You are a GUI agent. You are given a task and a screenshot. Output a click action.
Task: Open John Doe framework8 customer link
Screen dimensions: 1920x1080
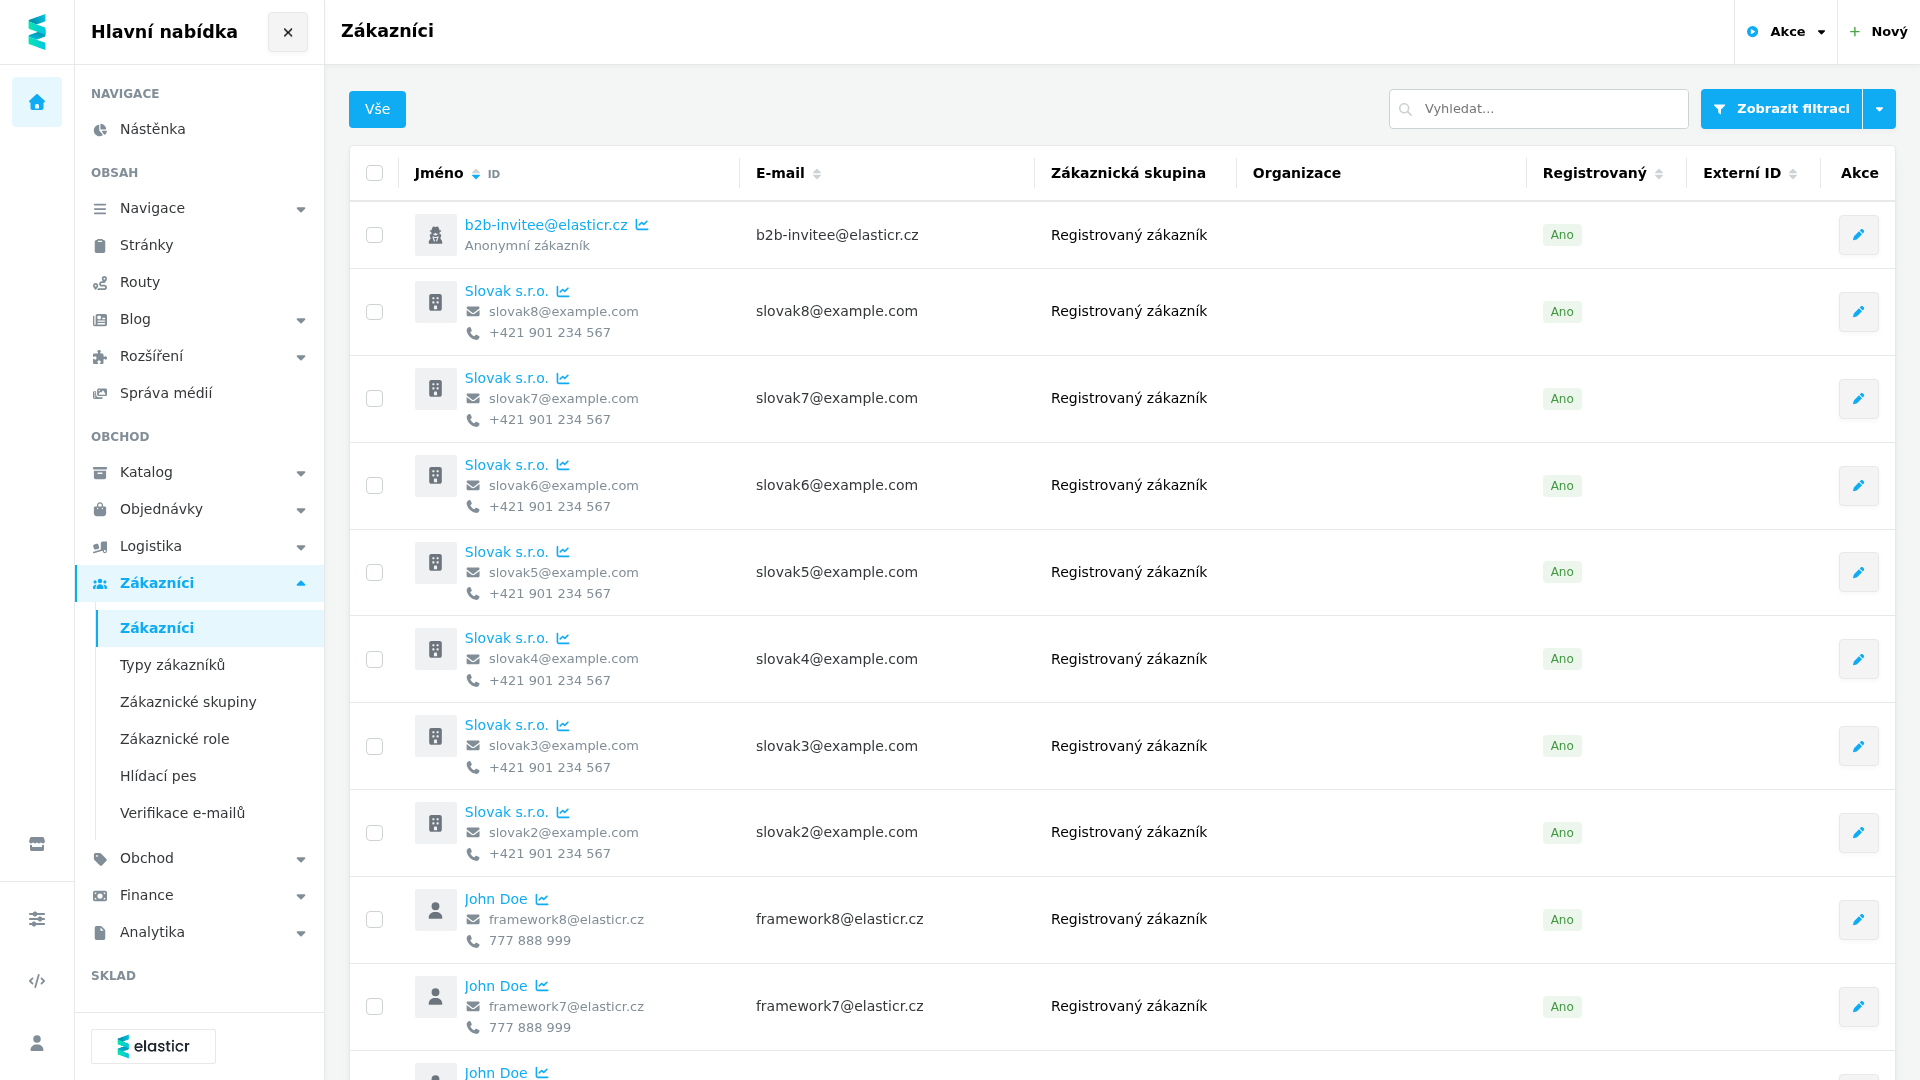[495, 899]
